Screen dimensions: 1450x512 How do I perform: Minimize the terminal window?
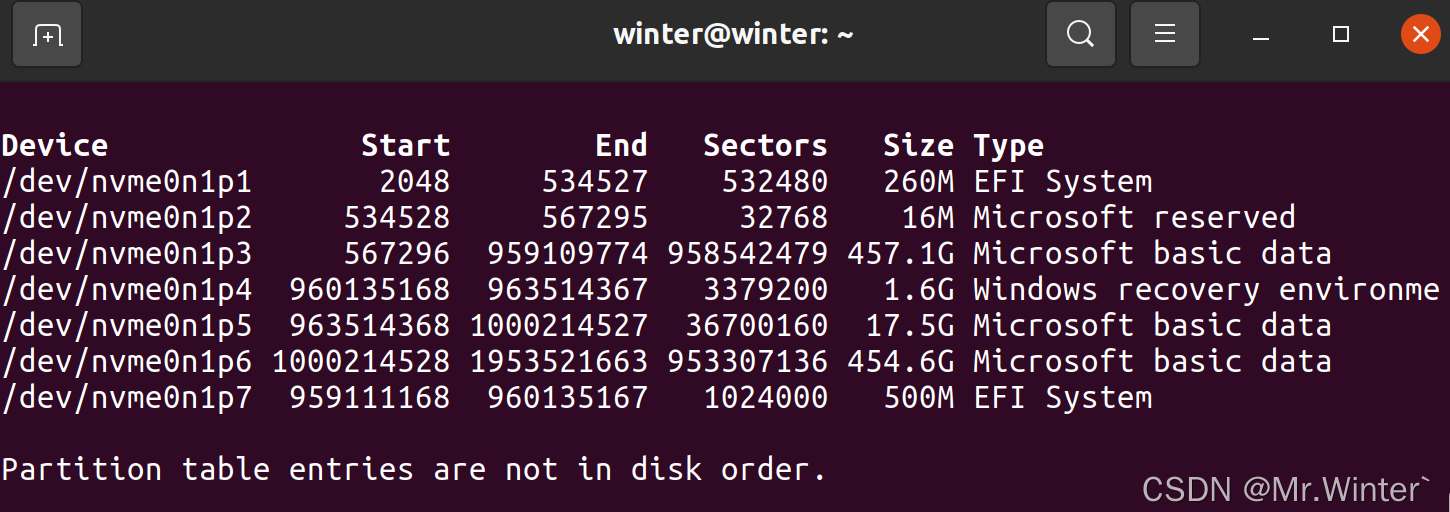click(x=1261, y=36)
